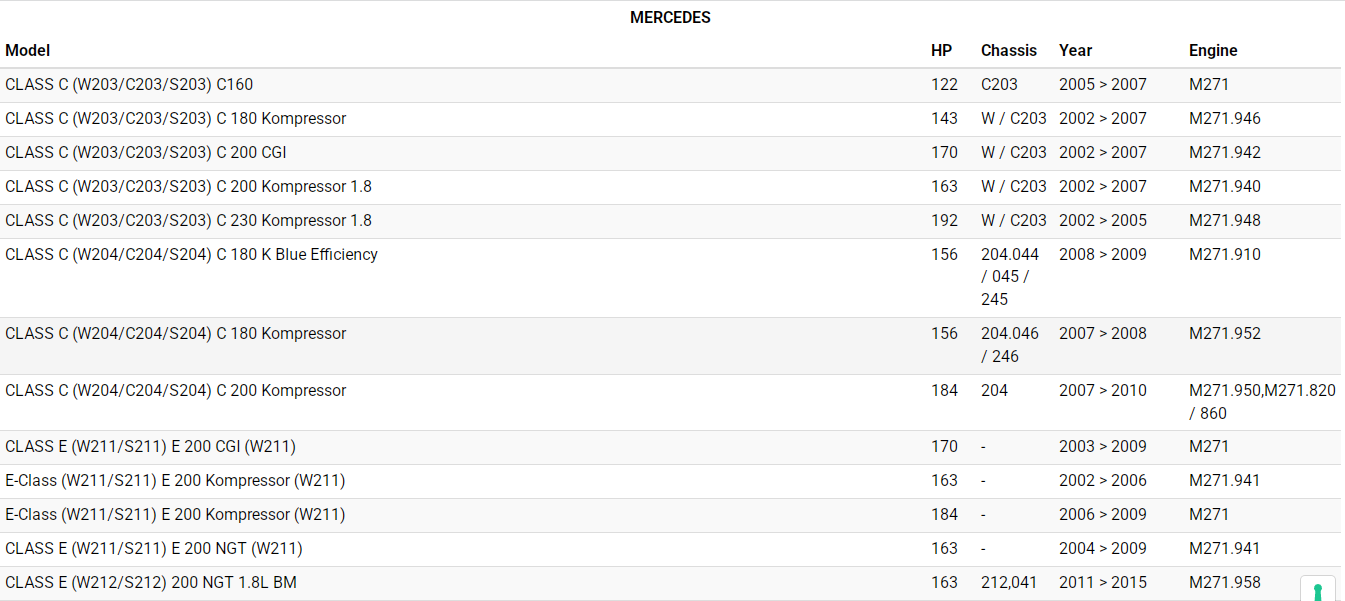Click the year range 2011 > 2015
Viewport: 1345px width, 601px height.
1102,583
